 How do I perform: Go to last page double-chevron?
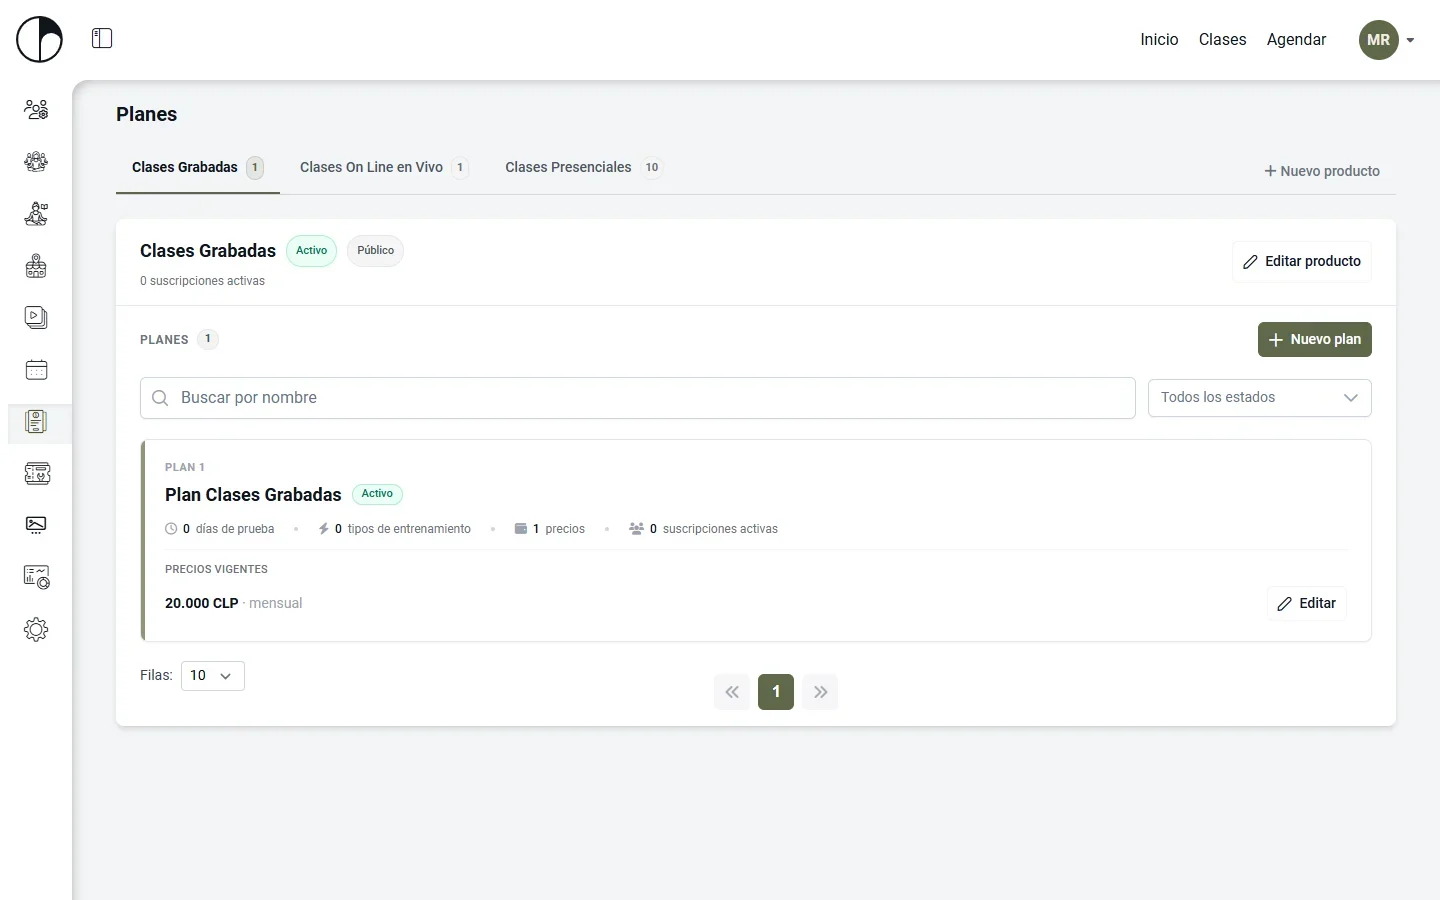click(820, 692)
